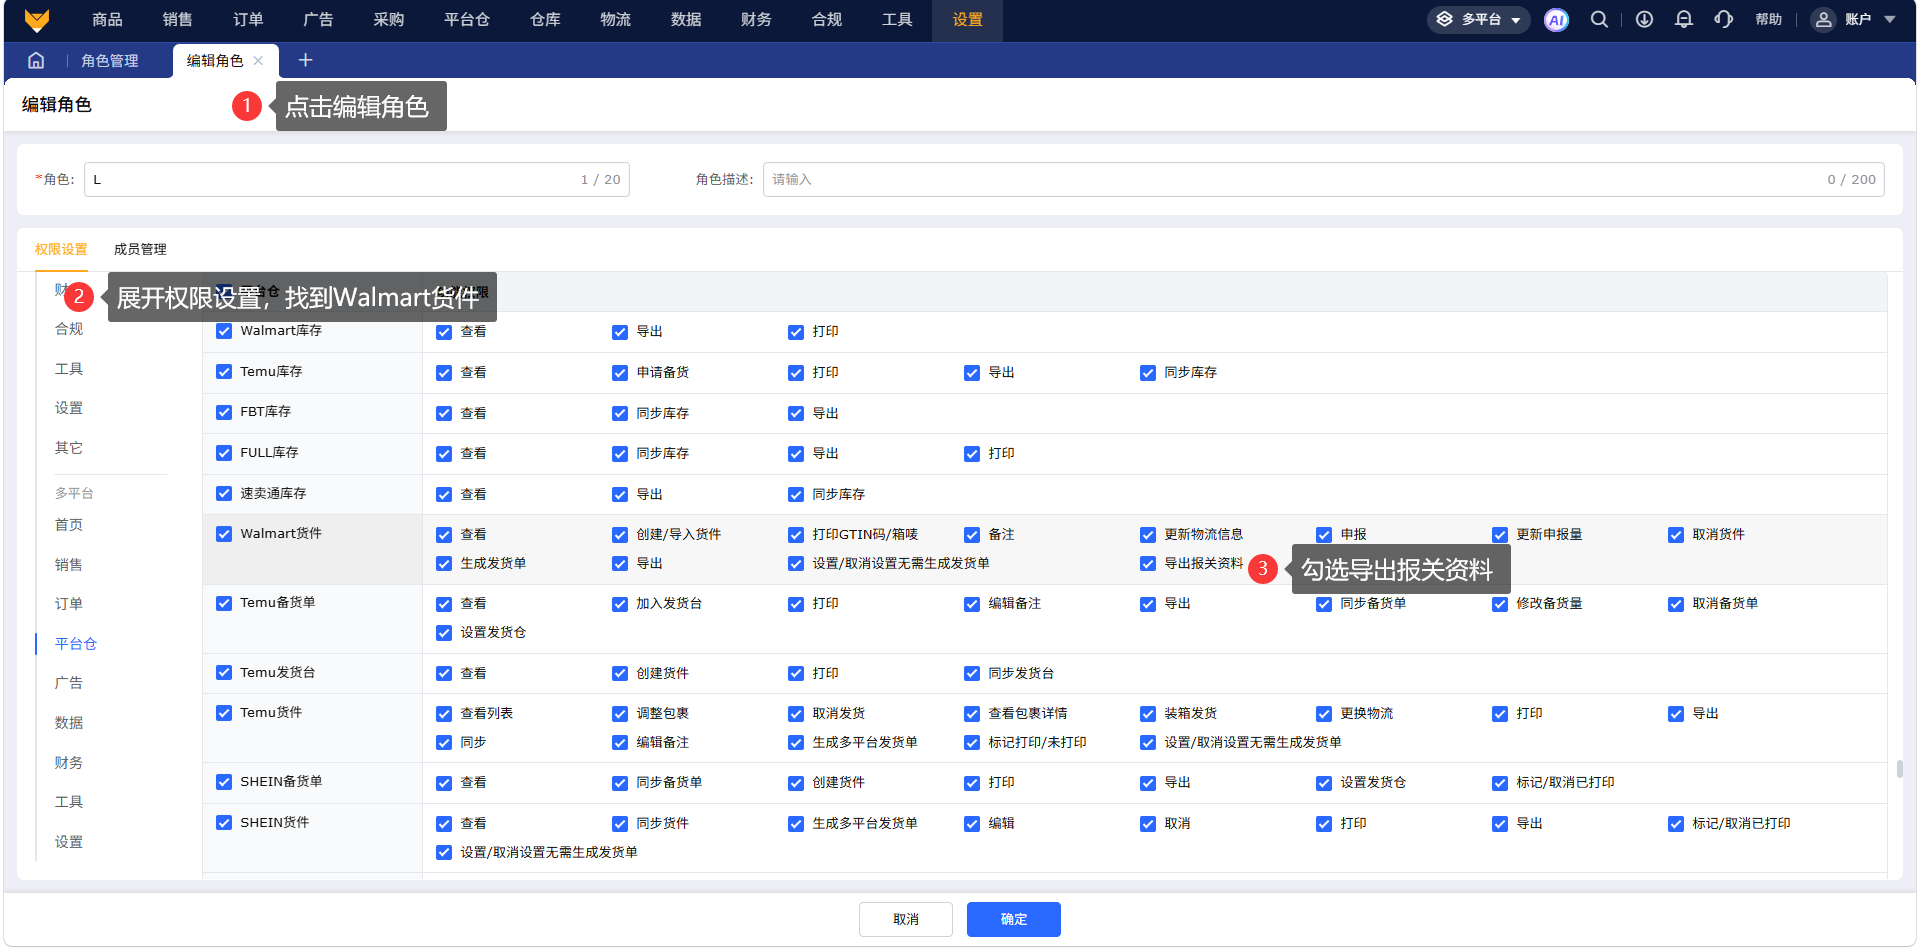The height and width of the screenshot is (950, 1920).
Task: Toggle the 调整包裹 checkbox
Action: coord(620,714)
